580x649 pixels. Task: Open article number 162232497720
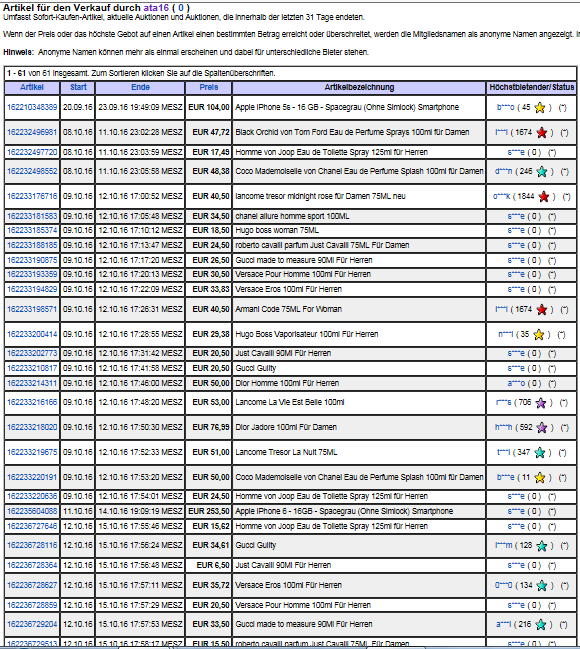point(32,152)
